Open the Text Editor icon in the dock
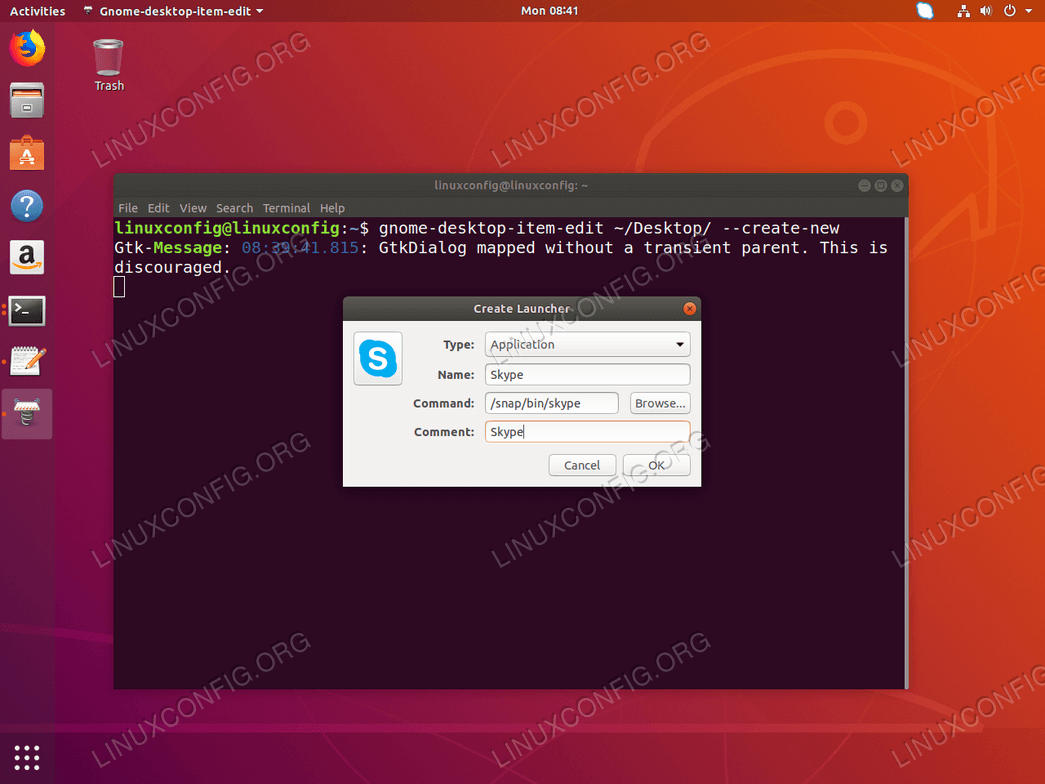Screen dimensions: 1045x784 point(26,362)
